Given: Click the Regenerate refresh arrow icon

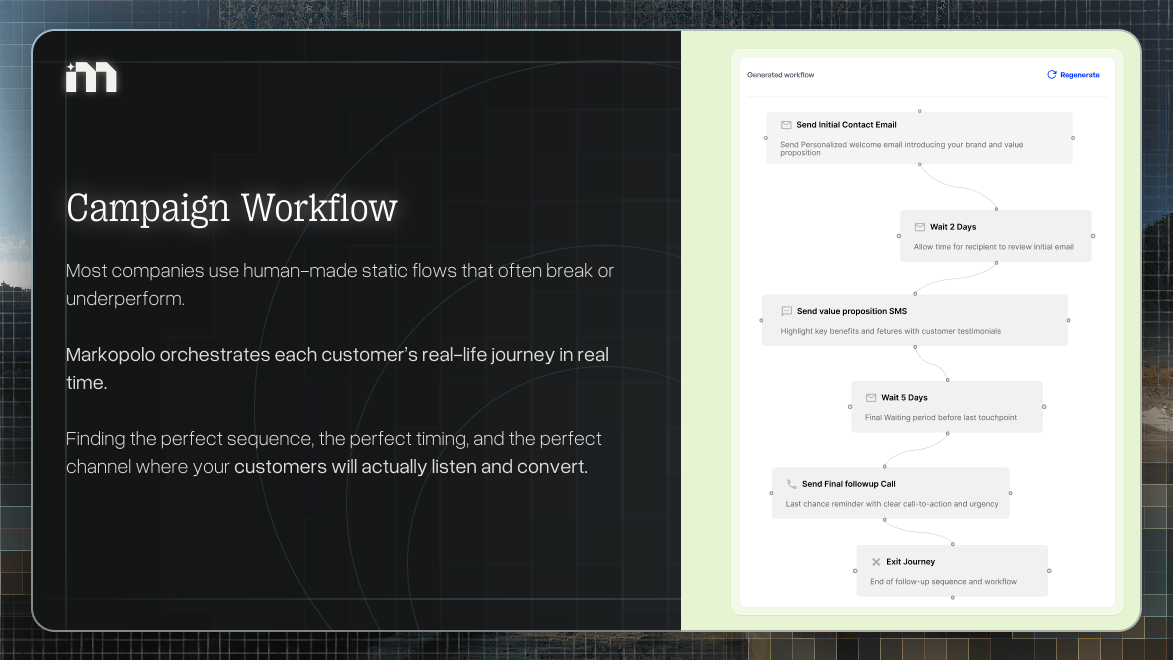Looking at the screenshot, I should 1051,75.
